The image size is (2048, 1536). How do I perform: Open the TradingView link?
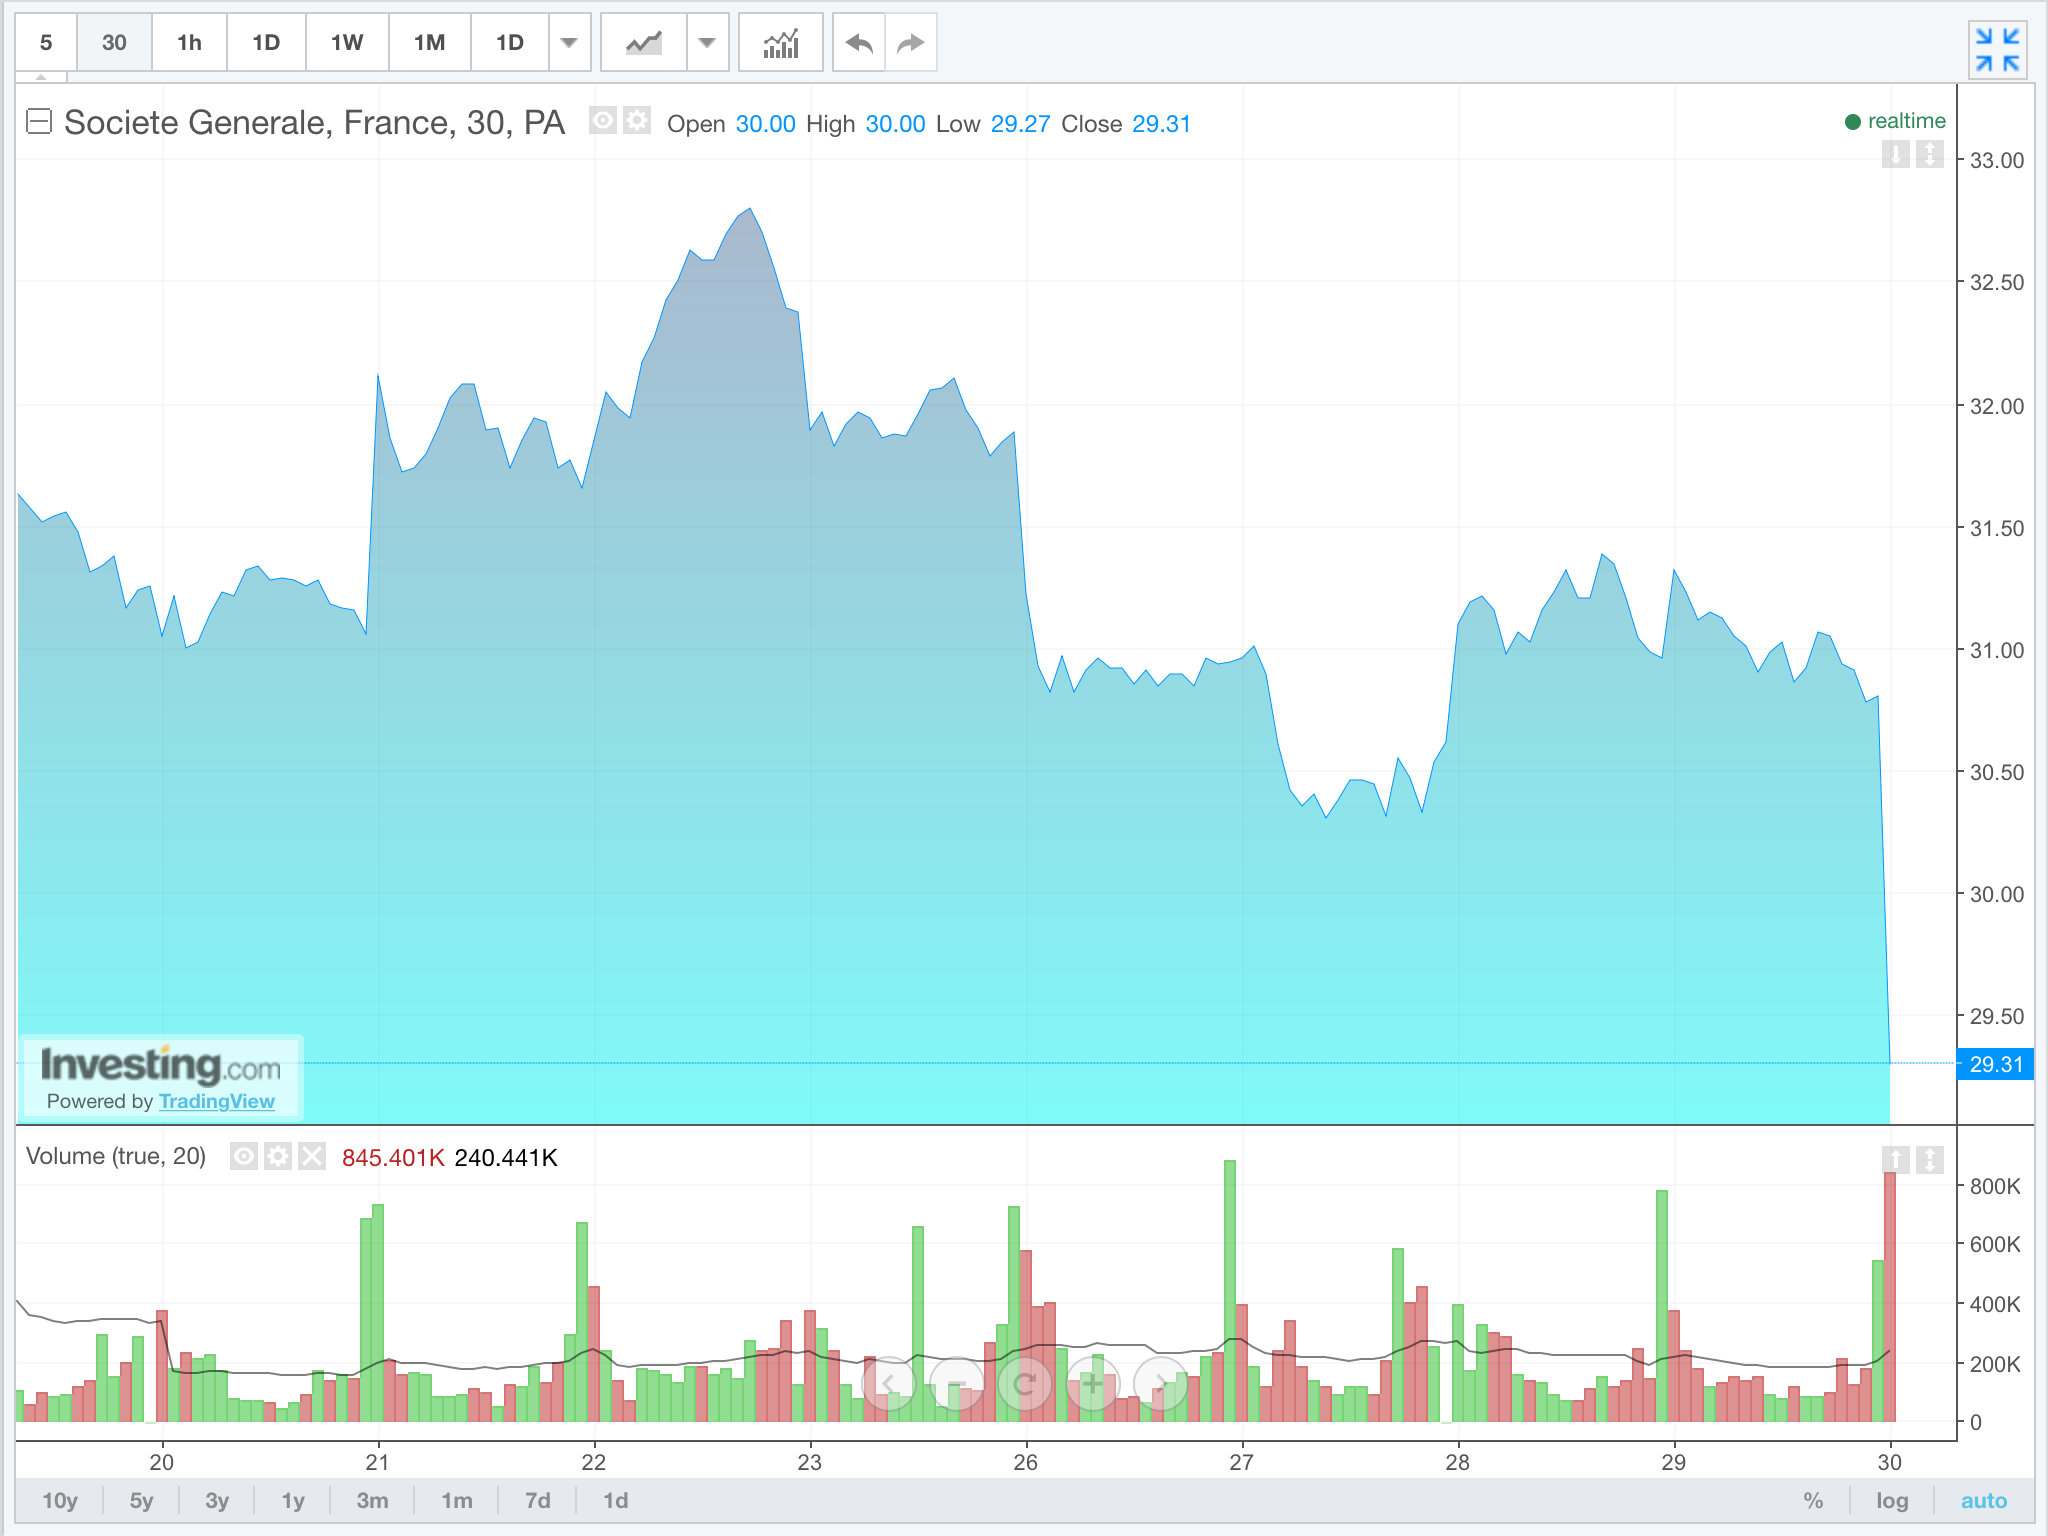216,1101
